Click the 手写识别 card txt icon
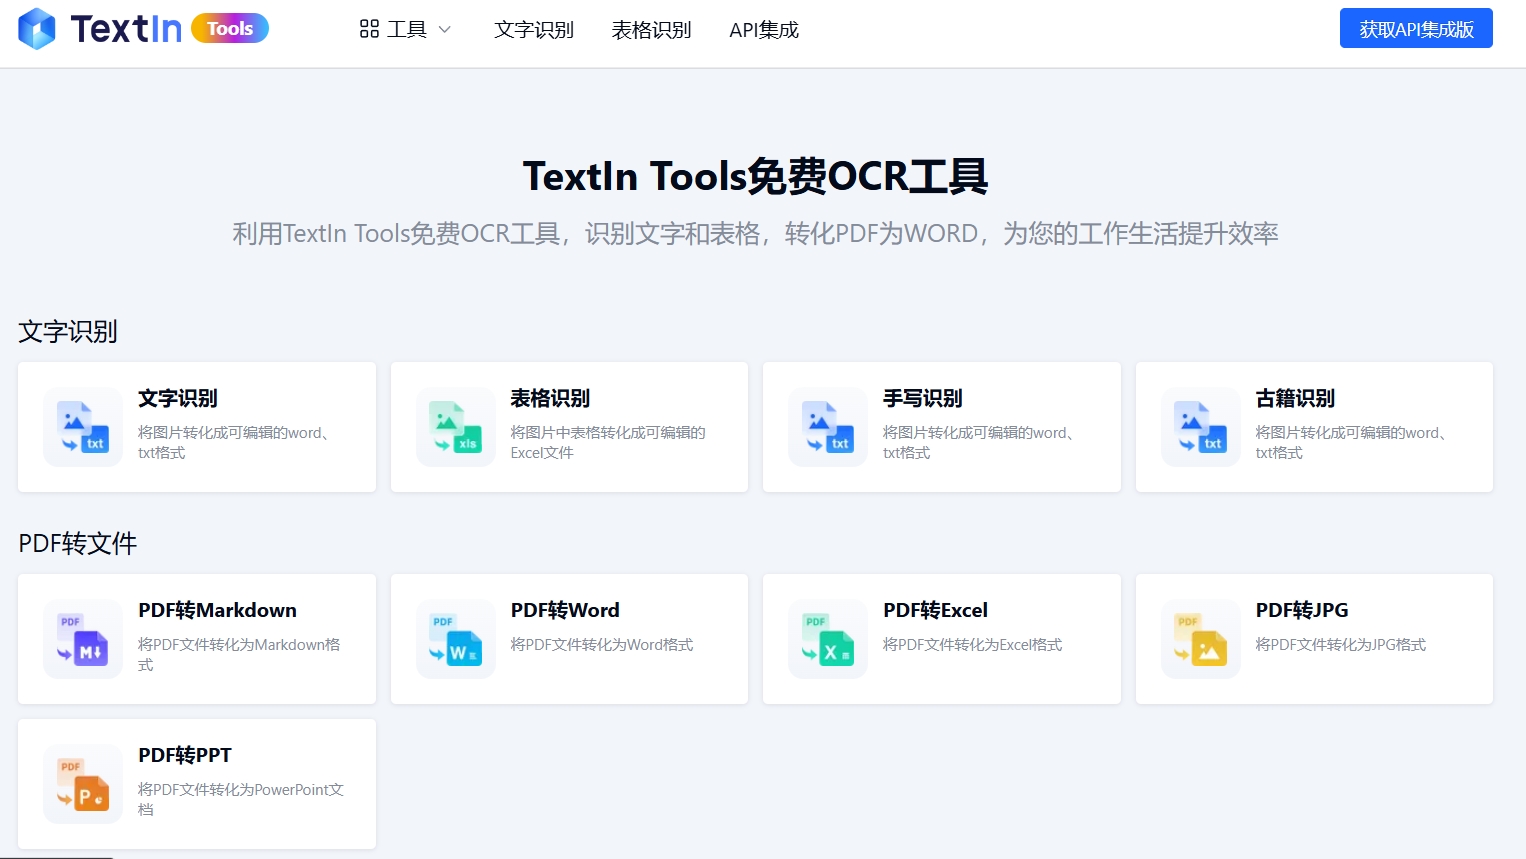The width and height of the screenshot is (1526, 859). 828,427
